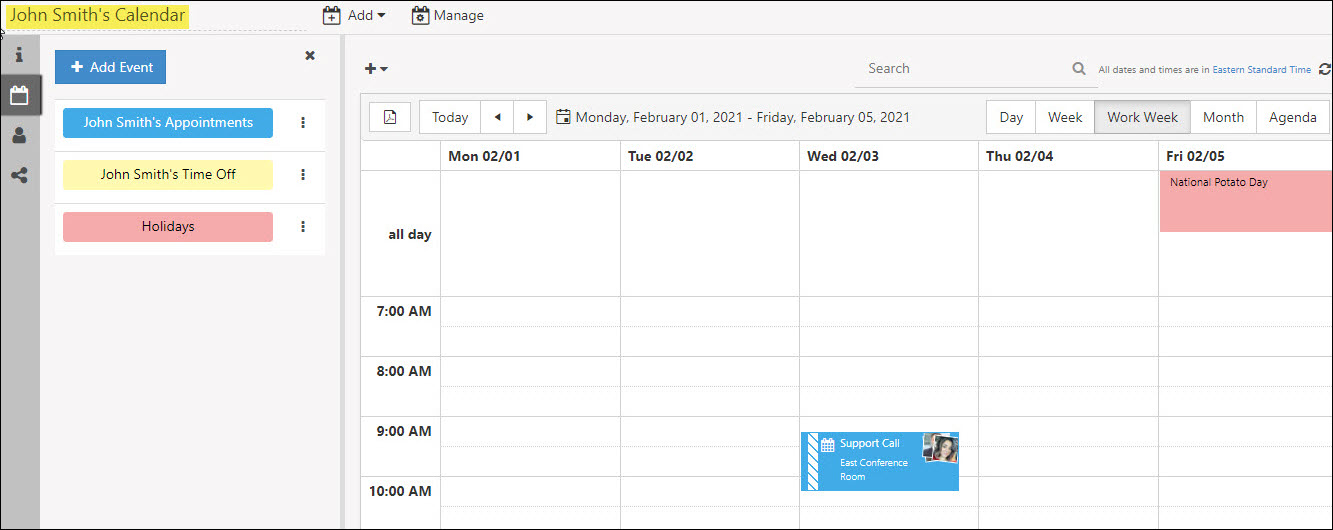Image resolution: width=1333 pixels, height=530 pixels.
Task: Click the Support Call attendee photo
Action: click(940, 448)
